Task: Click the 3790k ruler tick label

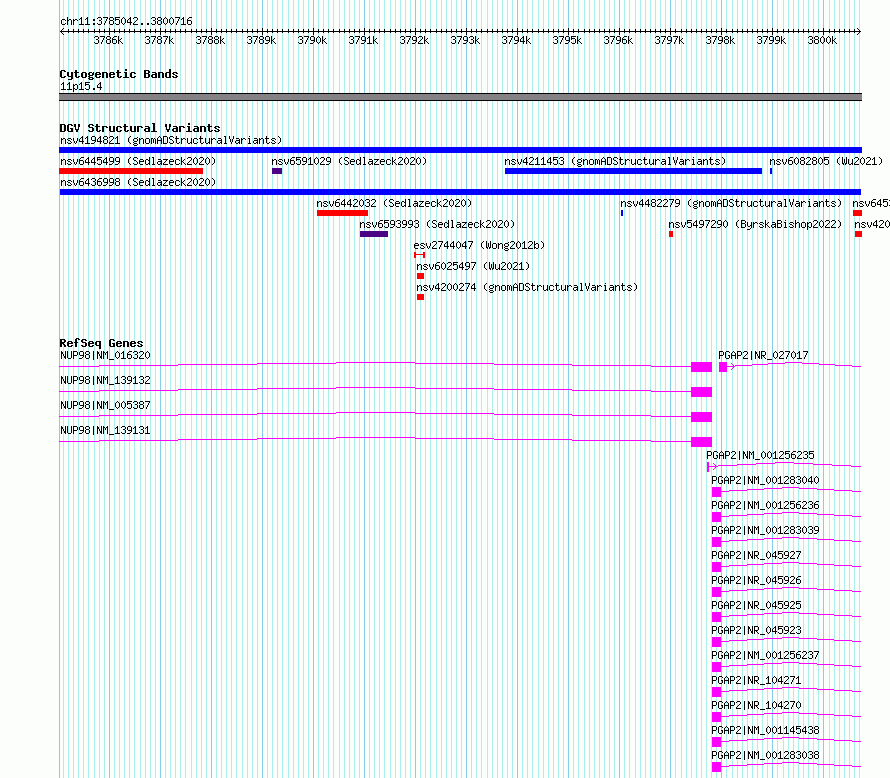Action: (x=312, y=40)
